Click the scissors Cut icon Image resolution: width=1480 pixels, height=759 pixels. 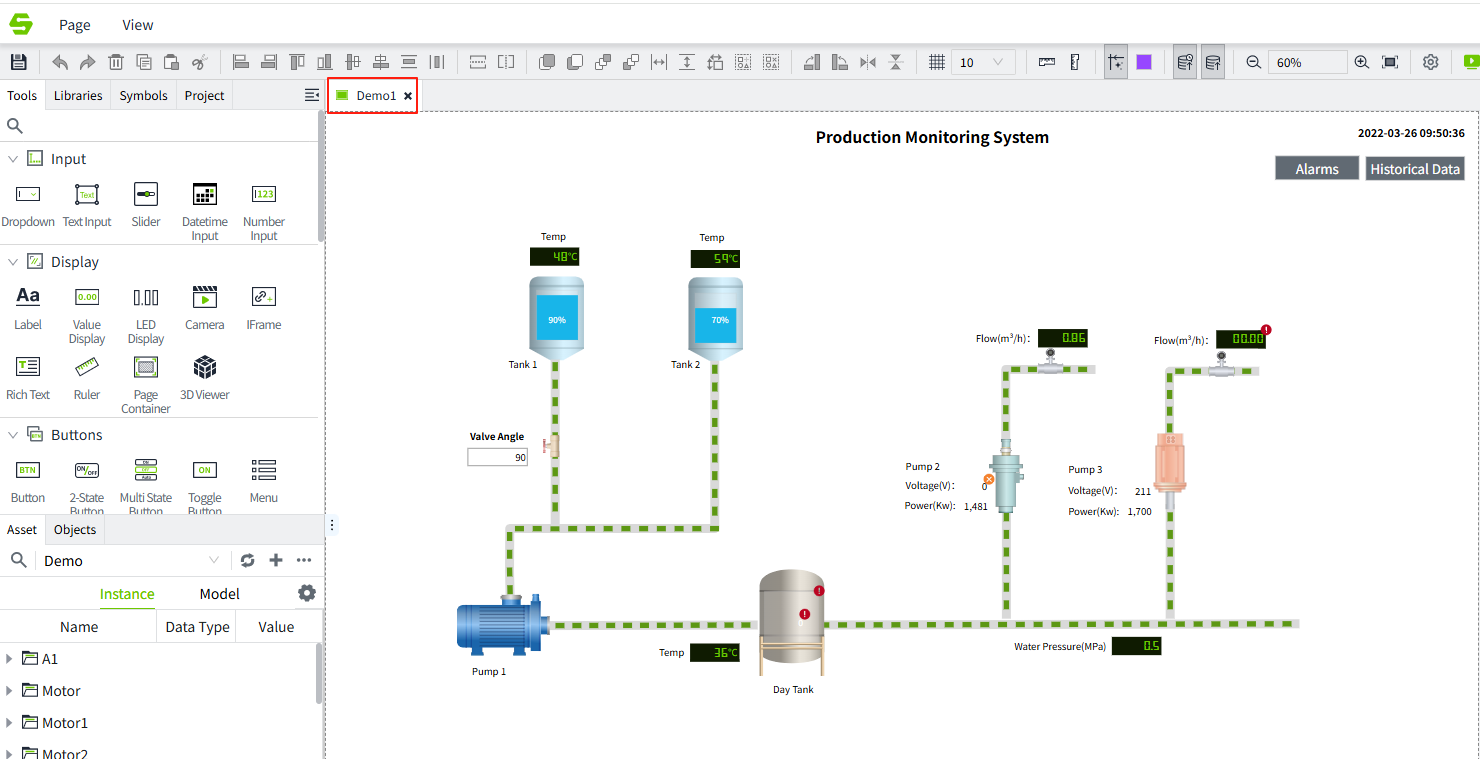tap(199, 62)
